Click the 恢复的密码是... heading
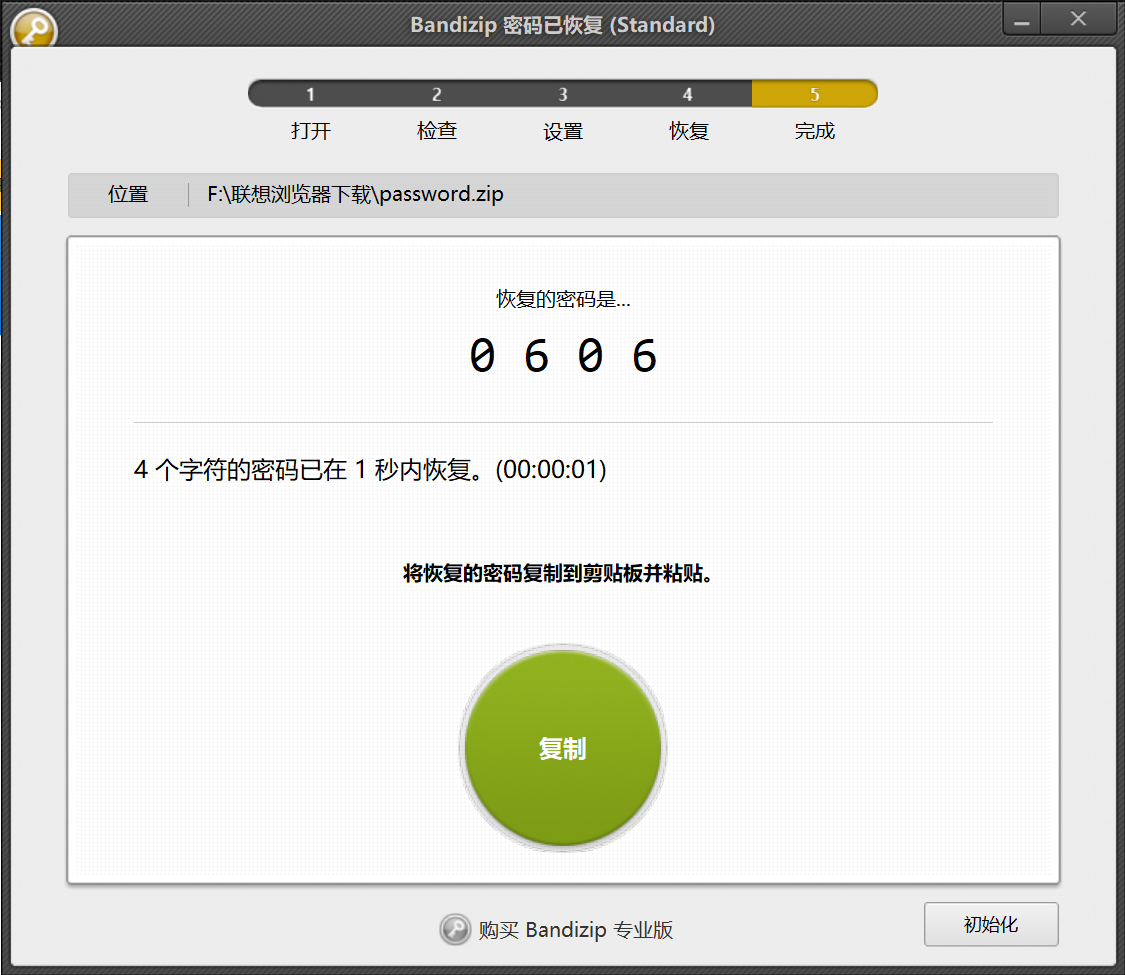Viewport: 1125px width, 975px height. (563, 299)
